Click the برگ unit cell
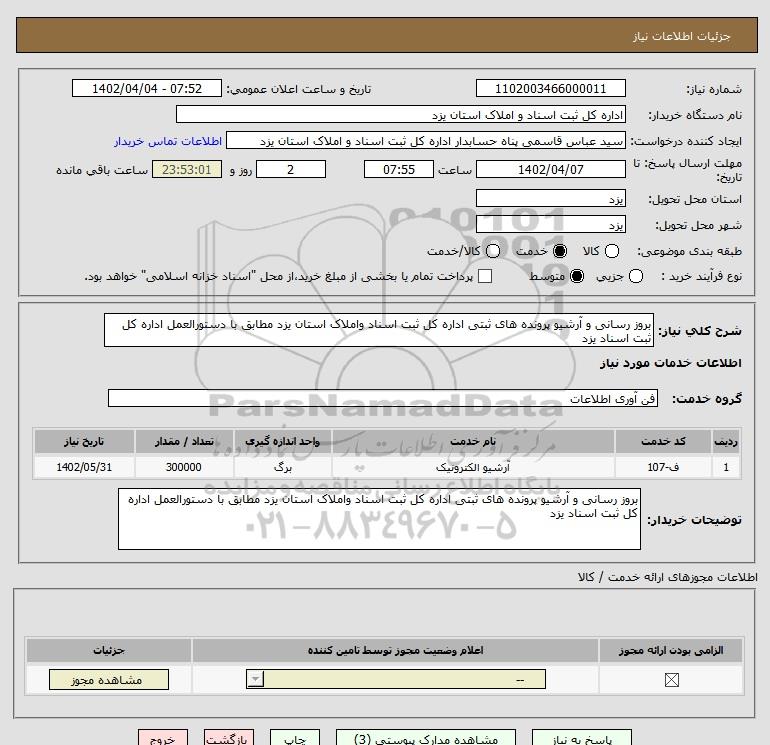This screenshot has height=745, width=770. tap(283, 467)
